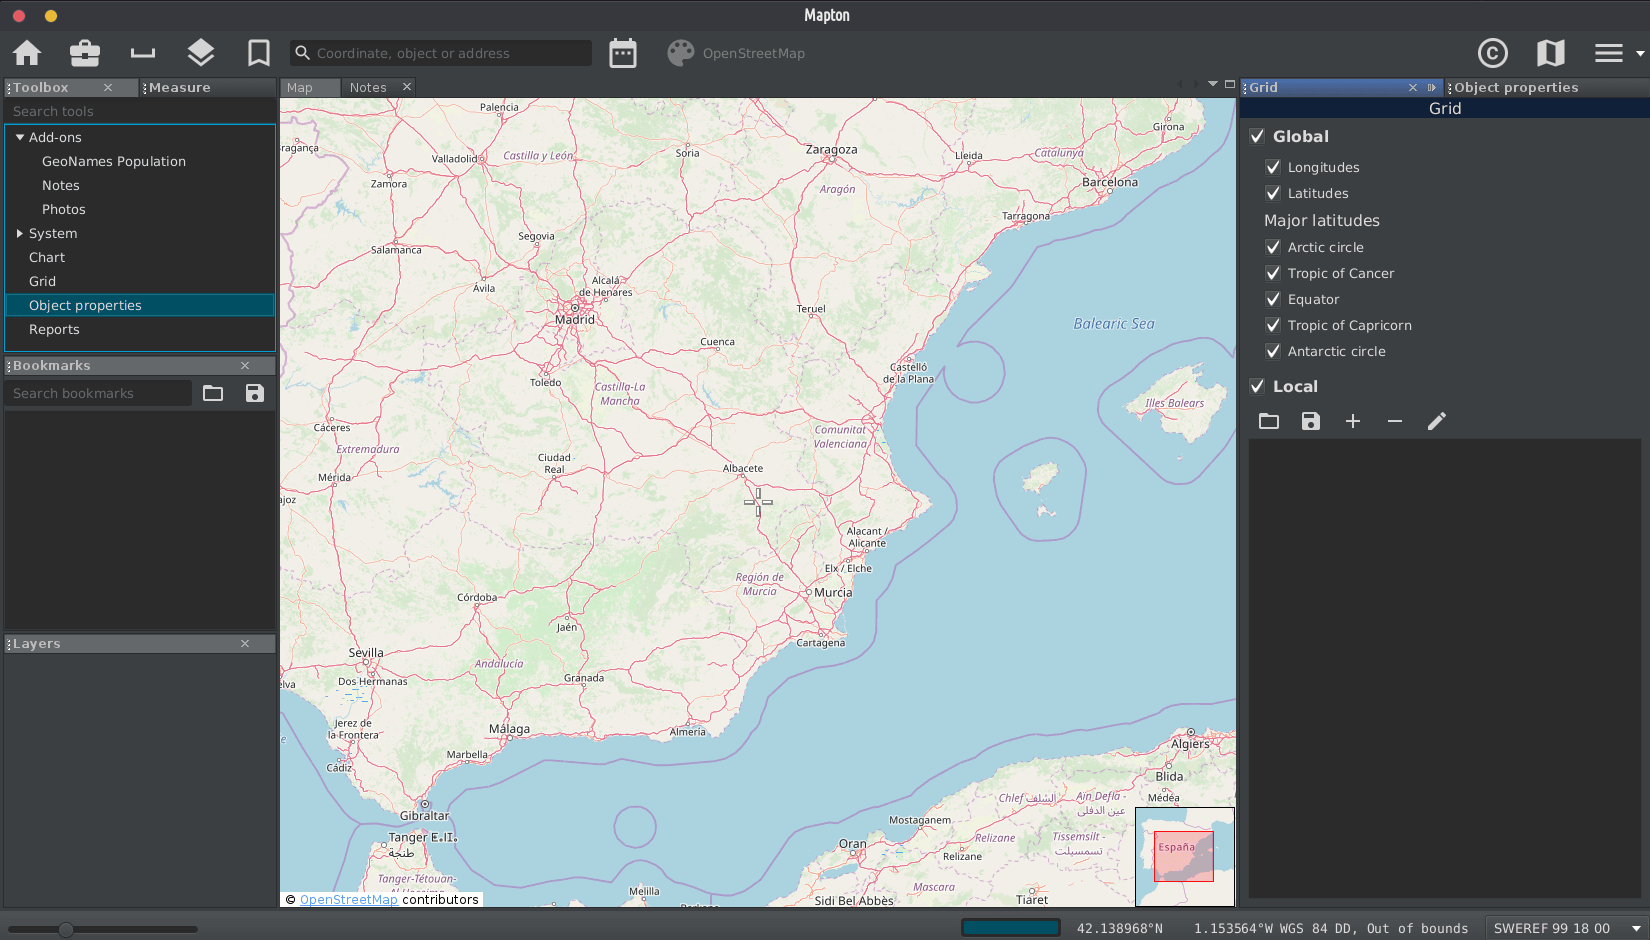1650x940 pixels.
Task: Switch to the Object properties tab
Action: click(1515, 88)
